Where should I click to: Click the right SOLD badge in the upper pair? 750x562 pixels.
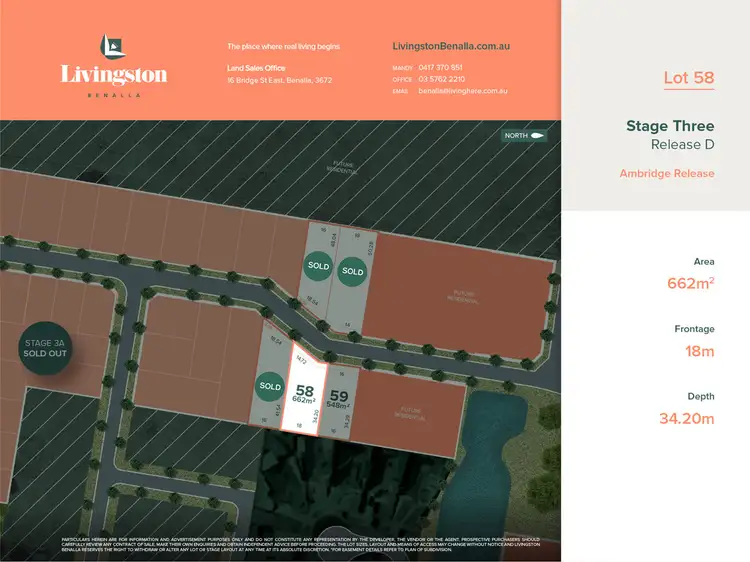pos(352,271)
